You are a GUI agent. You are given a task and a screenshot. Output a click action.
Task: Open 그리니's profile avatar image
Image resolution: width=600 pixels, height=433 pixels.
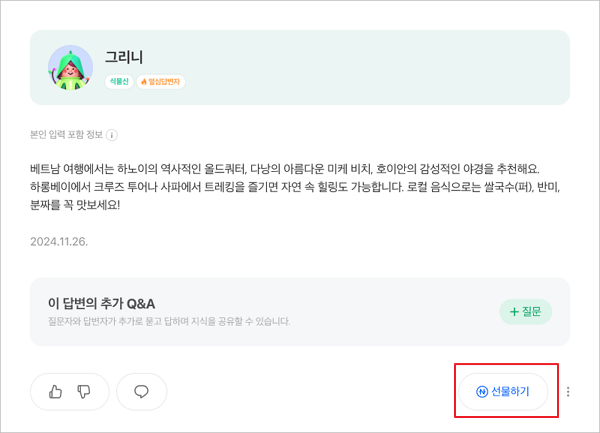click(70, 68)
